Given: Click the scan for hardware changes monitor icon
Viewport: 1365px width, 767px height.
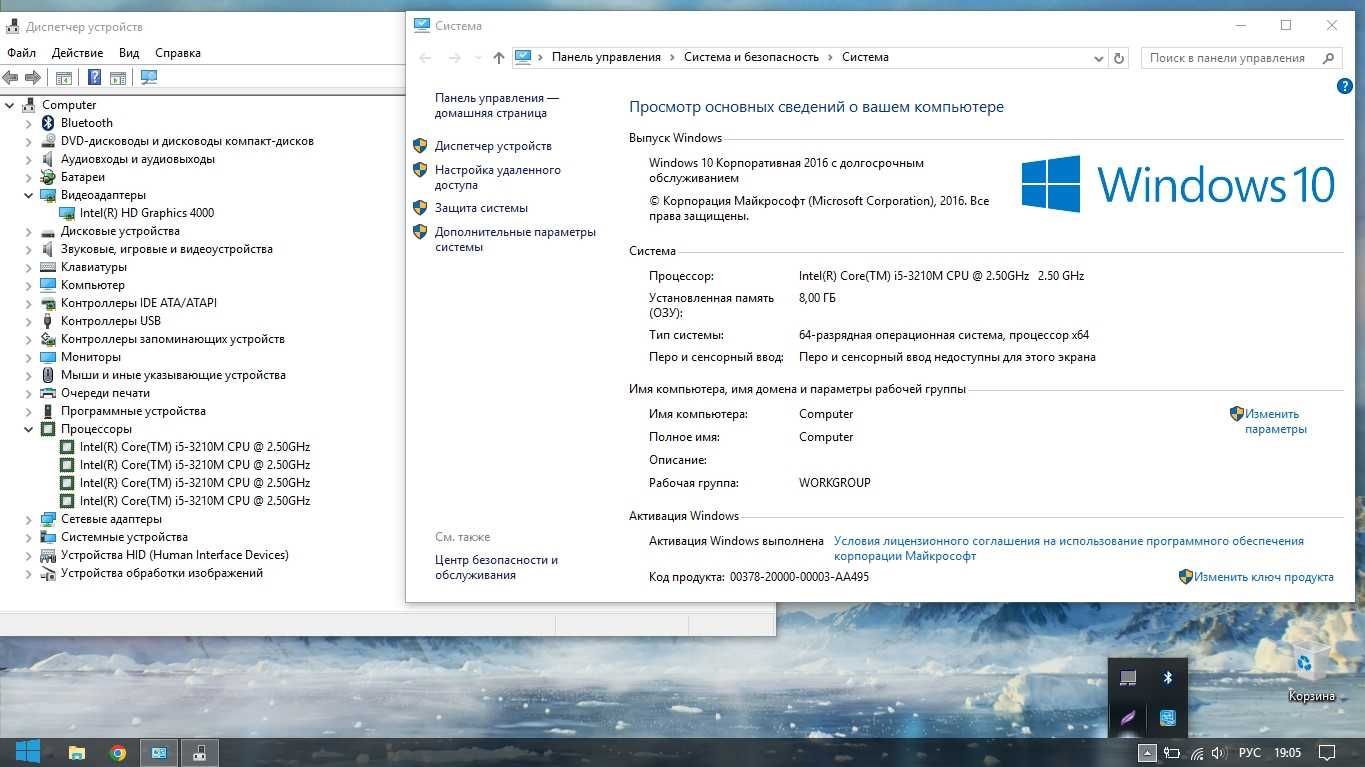Looking at the screenshot, I should pyautogui.click(x=149, y=78).
